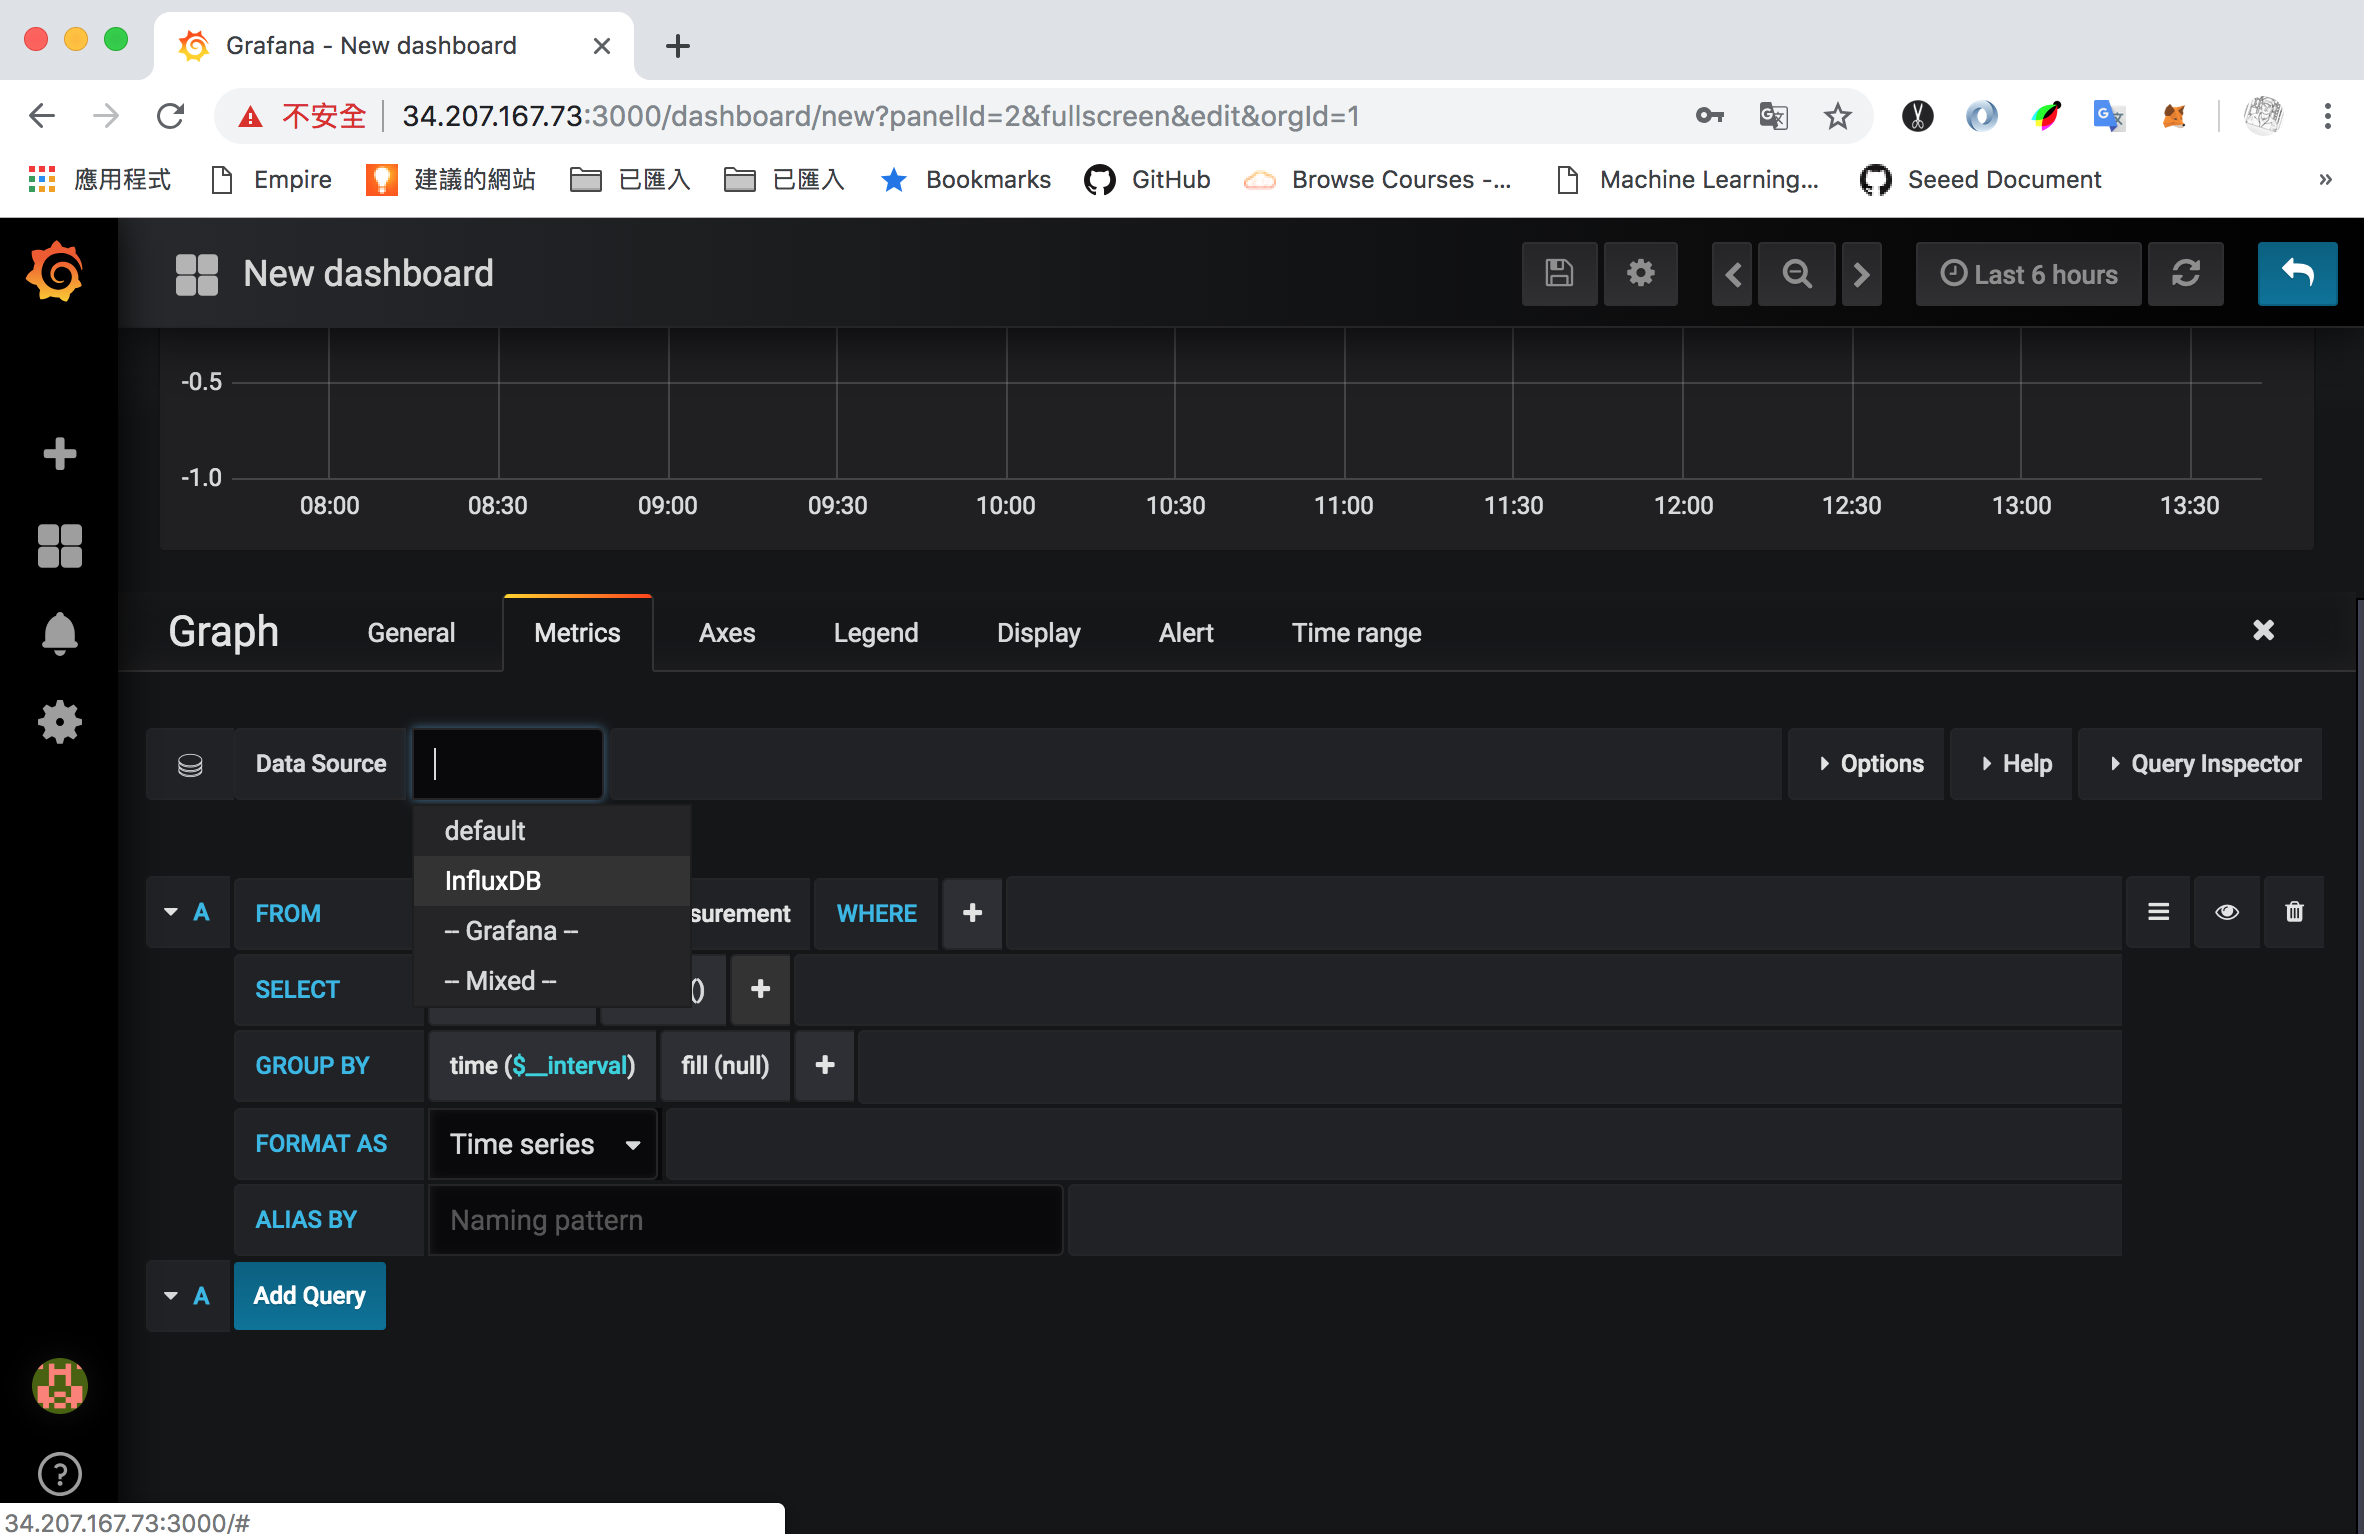Open the Seeed Document bookmark
2364x1534 pixels.
pyautogui.click(x=1981, y=180)
